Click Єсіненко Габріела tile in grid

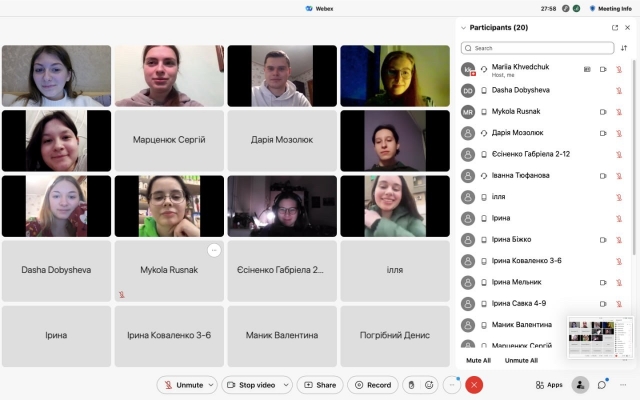pyautogui.click(x=282, y=271)
